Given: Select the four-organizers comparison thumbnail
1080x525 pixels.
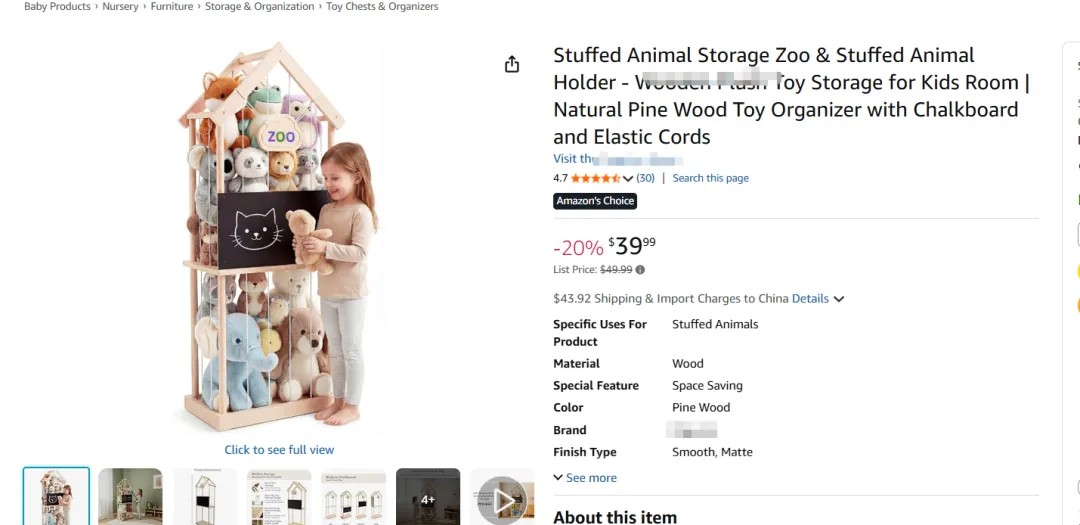Looking at the screenshot, I should (x=353, y=497).
